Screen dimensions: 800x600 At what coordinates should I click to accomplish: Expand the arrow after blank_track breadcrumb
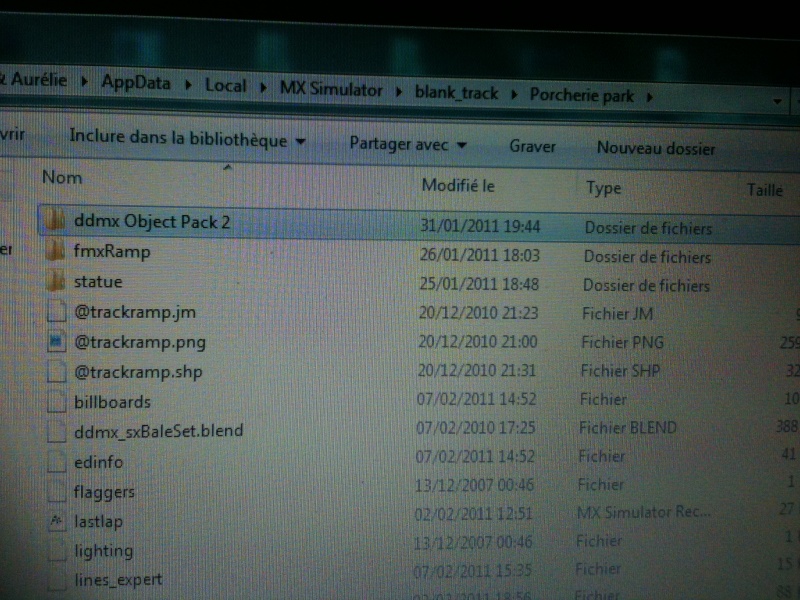coord(514,94)
